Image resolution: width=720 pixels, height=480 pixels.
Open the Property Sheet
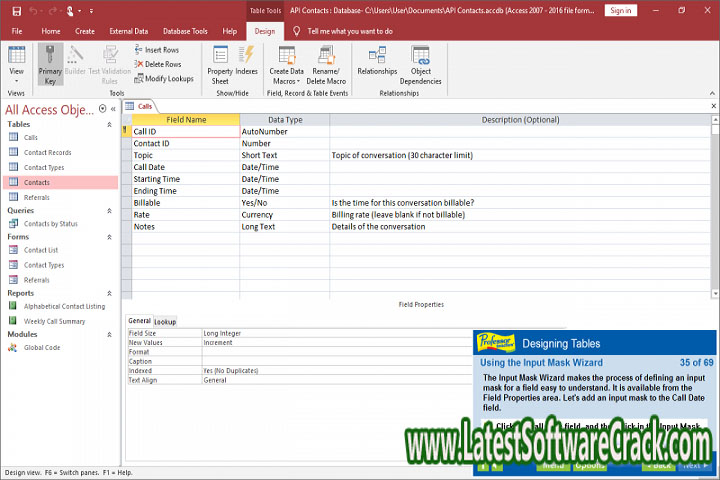coord(220,64)
